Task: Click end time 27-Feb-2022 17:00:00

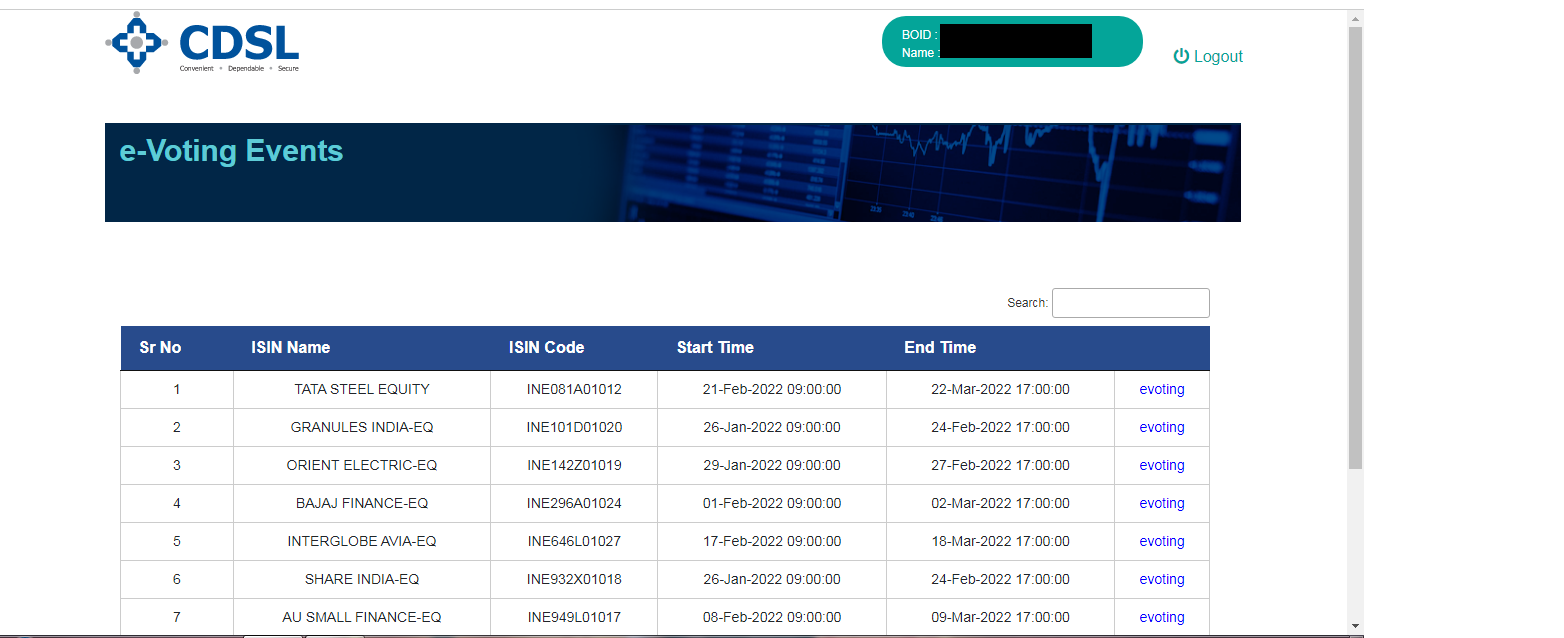Action: click(1000, 466)
